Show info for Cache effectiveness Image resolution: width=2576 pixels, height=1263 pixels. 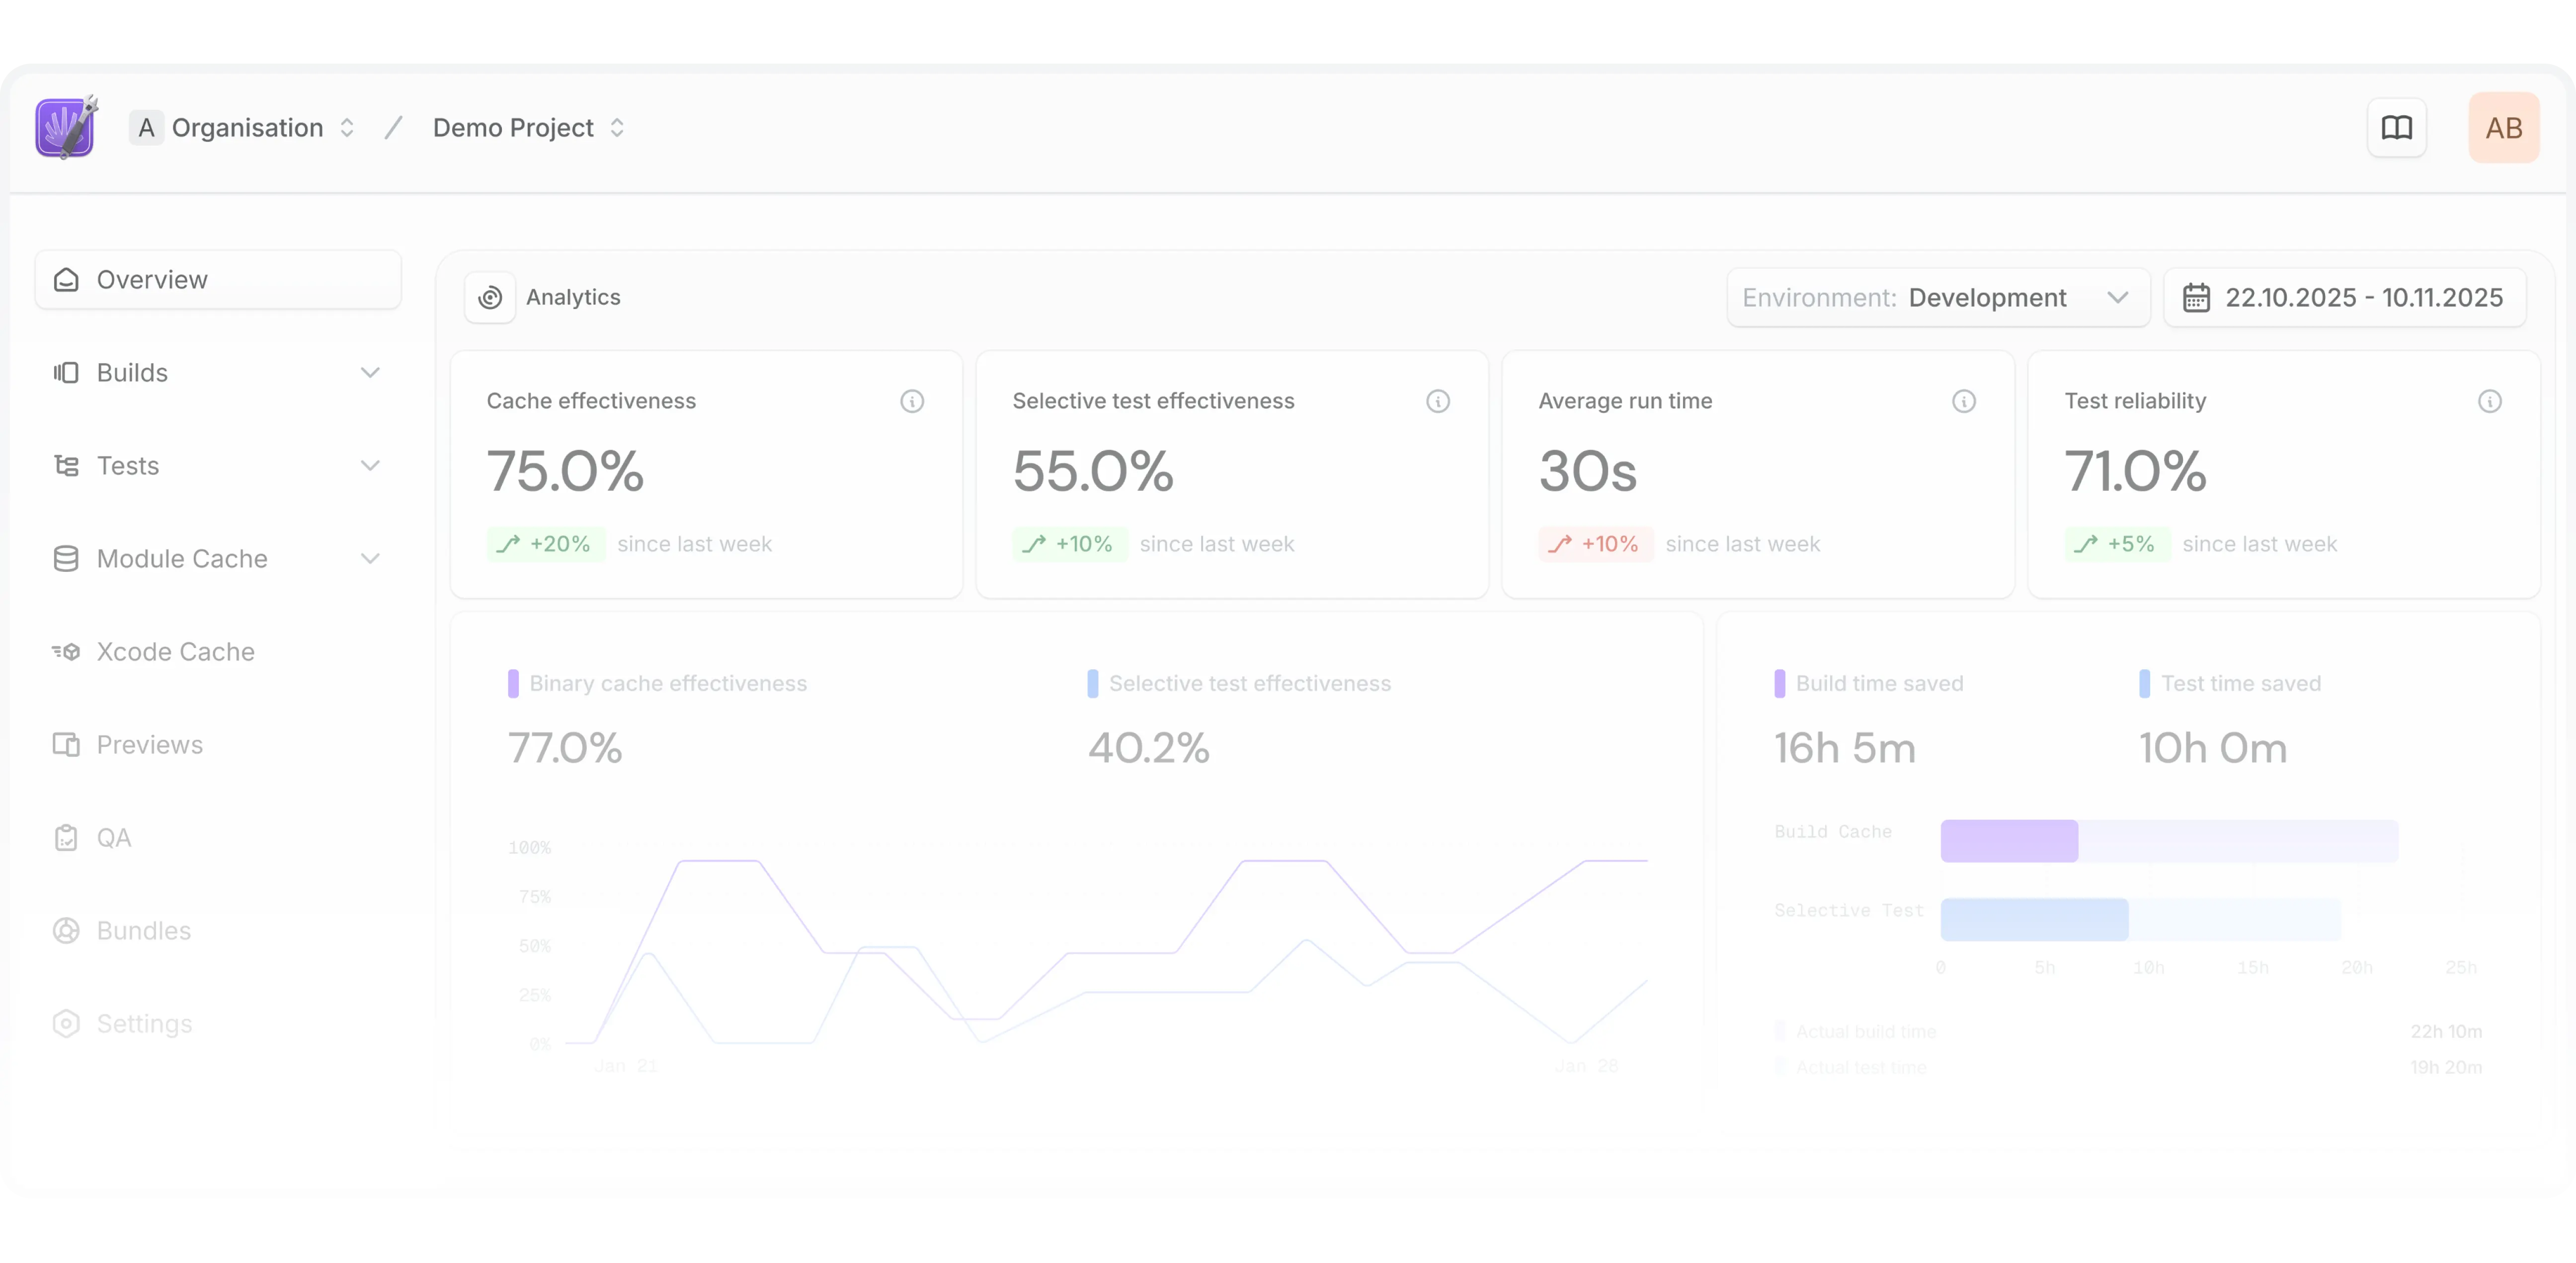tap(911, 401)
